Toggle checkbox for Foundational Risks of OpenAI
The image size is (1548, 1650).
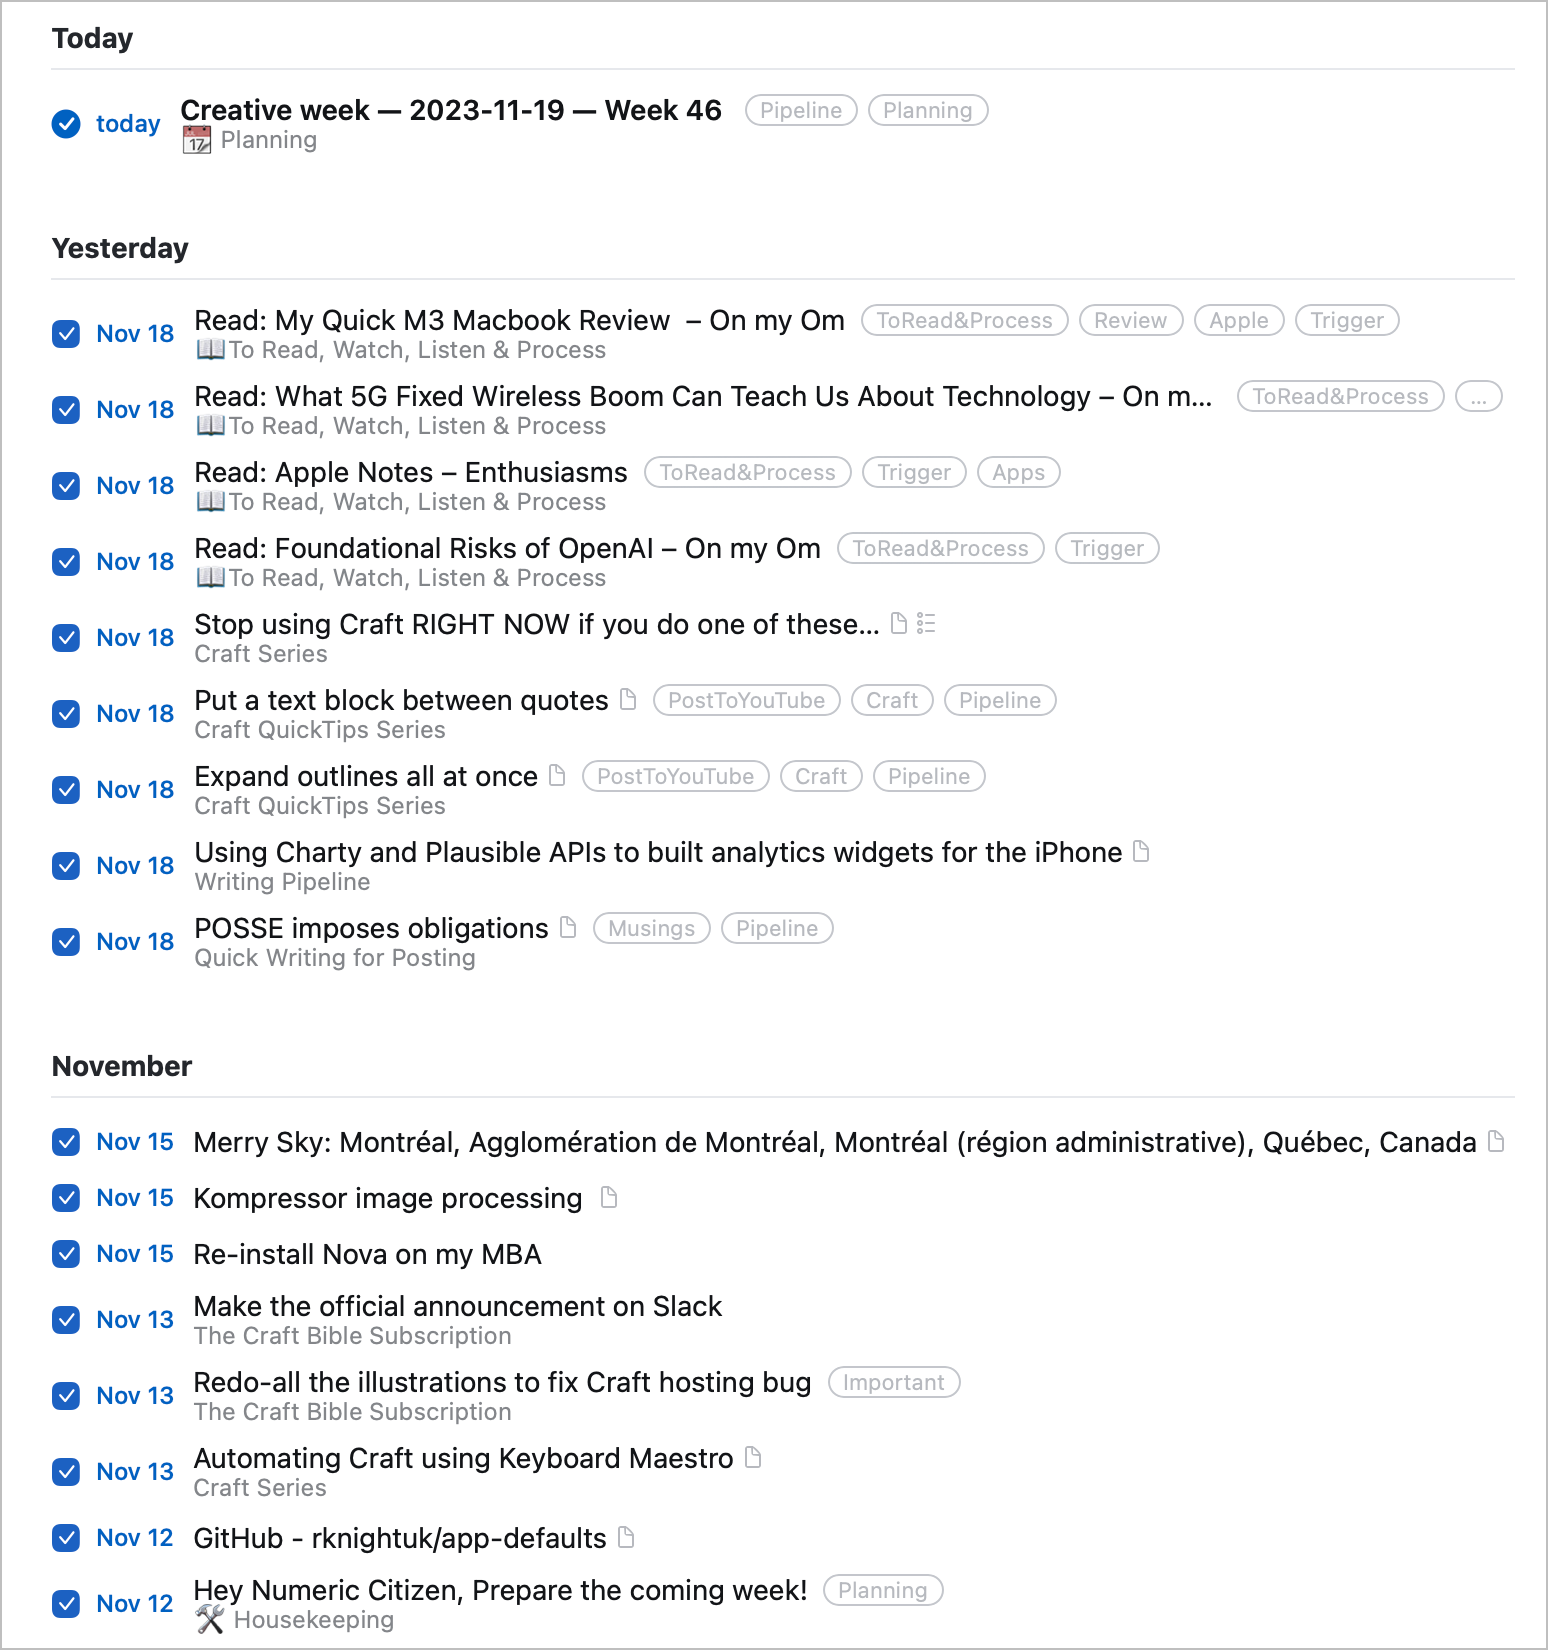[x=66, y=562]
